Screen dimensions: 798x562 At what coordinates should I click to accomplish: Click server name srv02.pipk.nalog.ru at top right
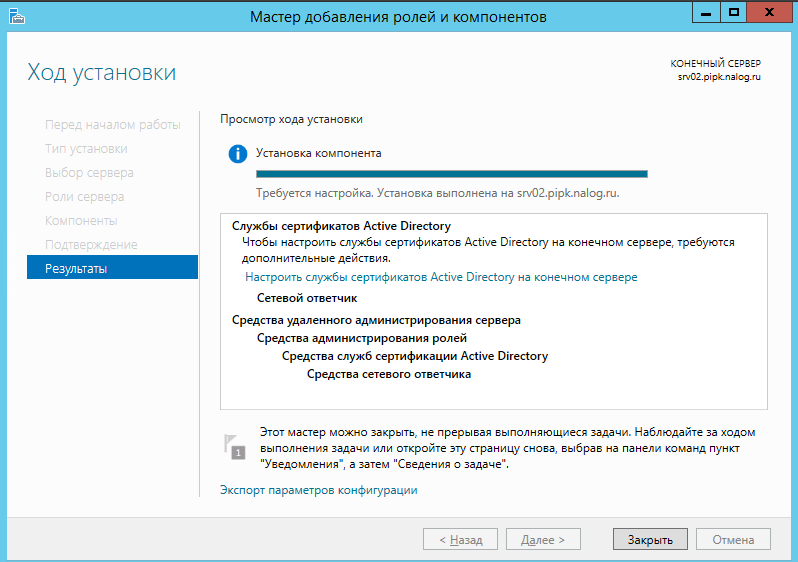[x=719, y=77]
